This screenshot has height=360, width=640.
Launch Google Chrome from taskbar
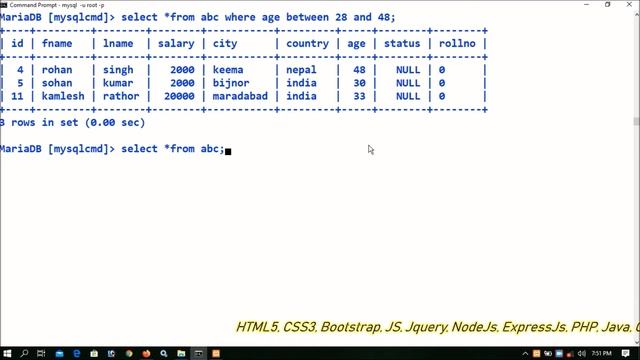129,353
